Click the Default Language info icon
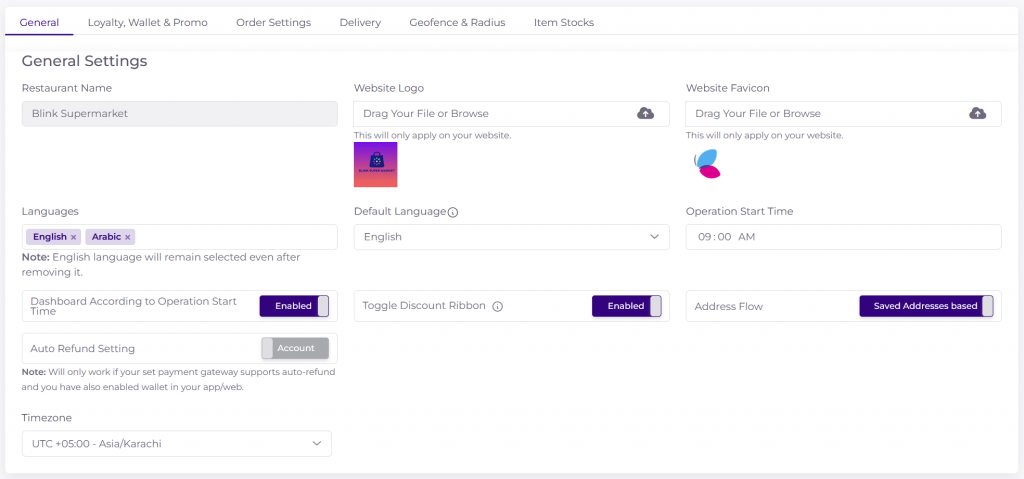Image resolution: width=1024 pixels, height=479 pixels. tap(453, 212)
